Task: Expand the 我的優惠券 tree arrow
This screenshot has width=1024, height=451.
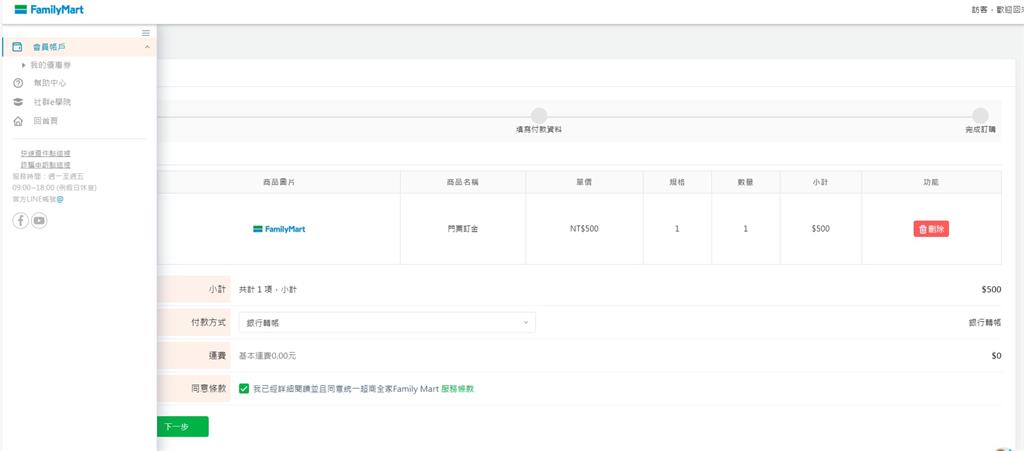Action: click(x=24, y=65)
